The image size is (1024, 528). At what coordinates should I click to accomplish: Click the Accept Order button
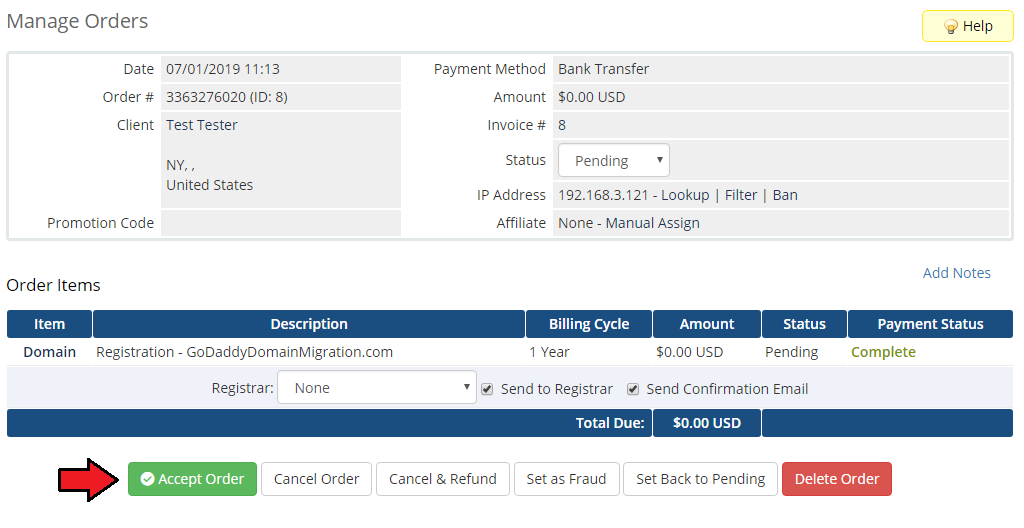coord(192,479)
